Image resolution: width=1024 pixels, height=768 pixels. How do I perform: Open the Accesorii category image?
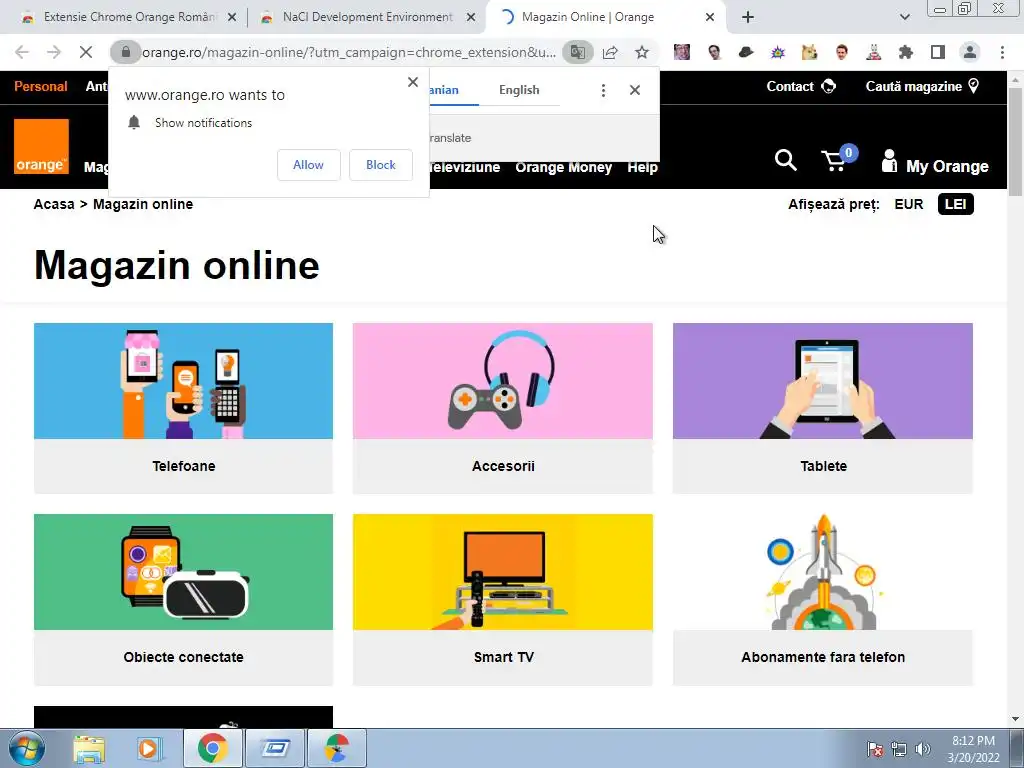503,381
